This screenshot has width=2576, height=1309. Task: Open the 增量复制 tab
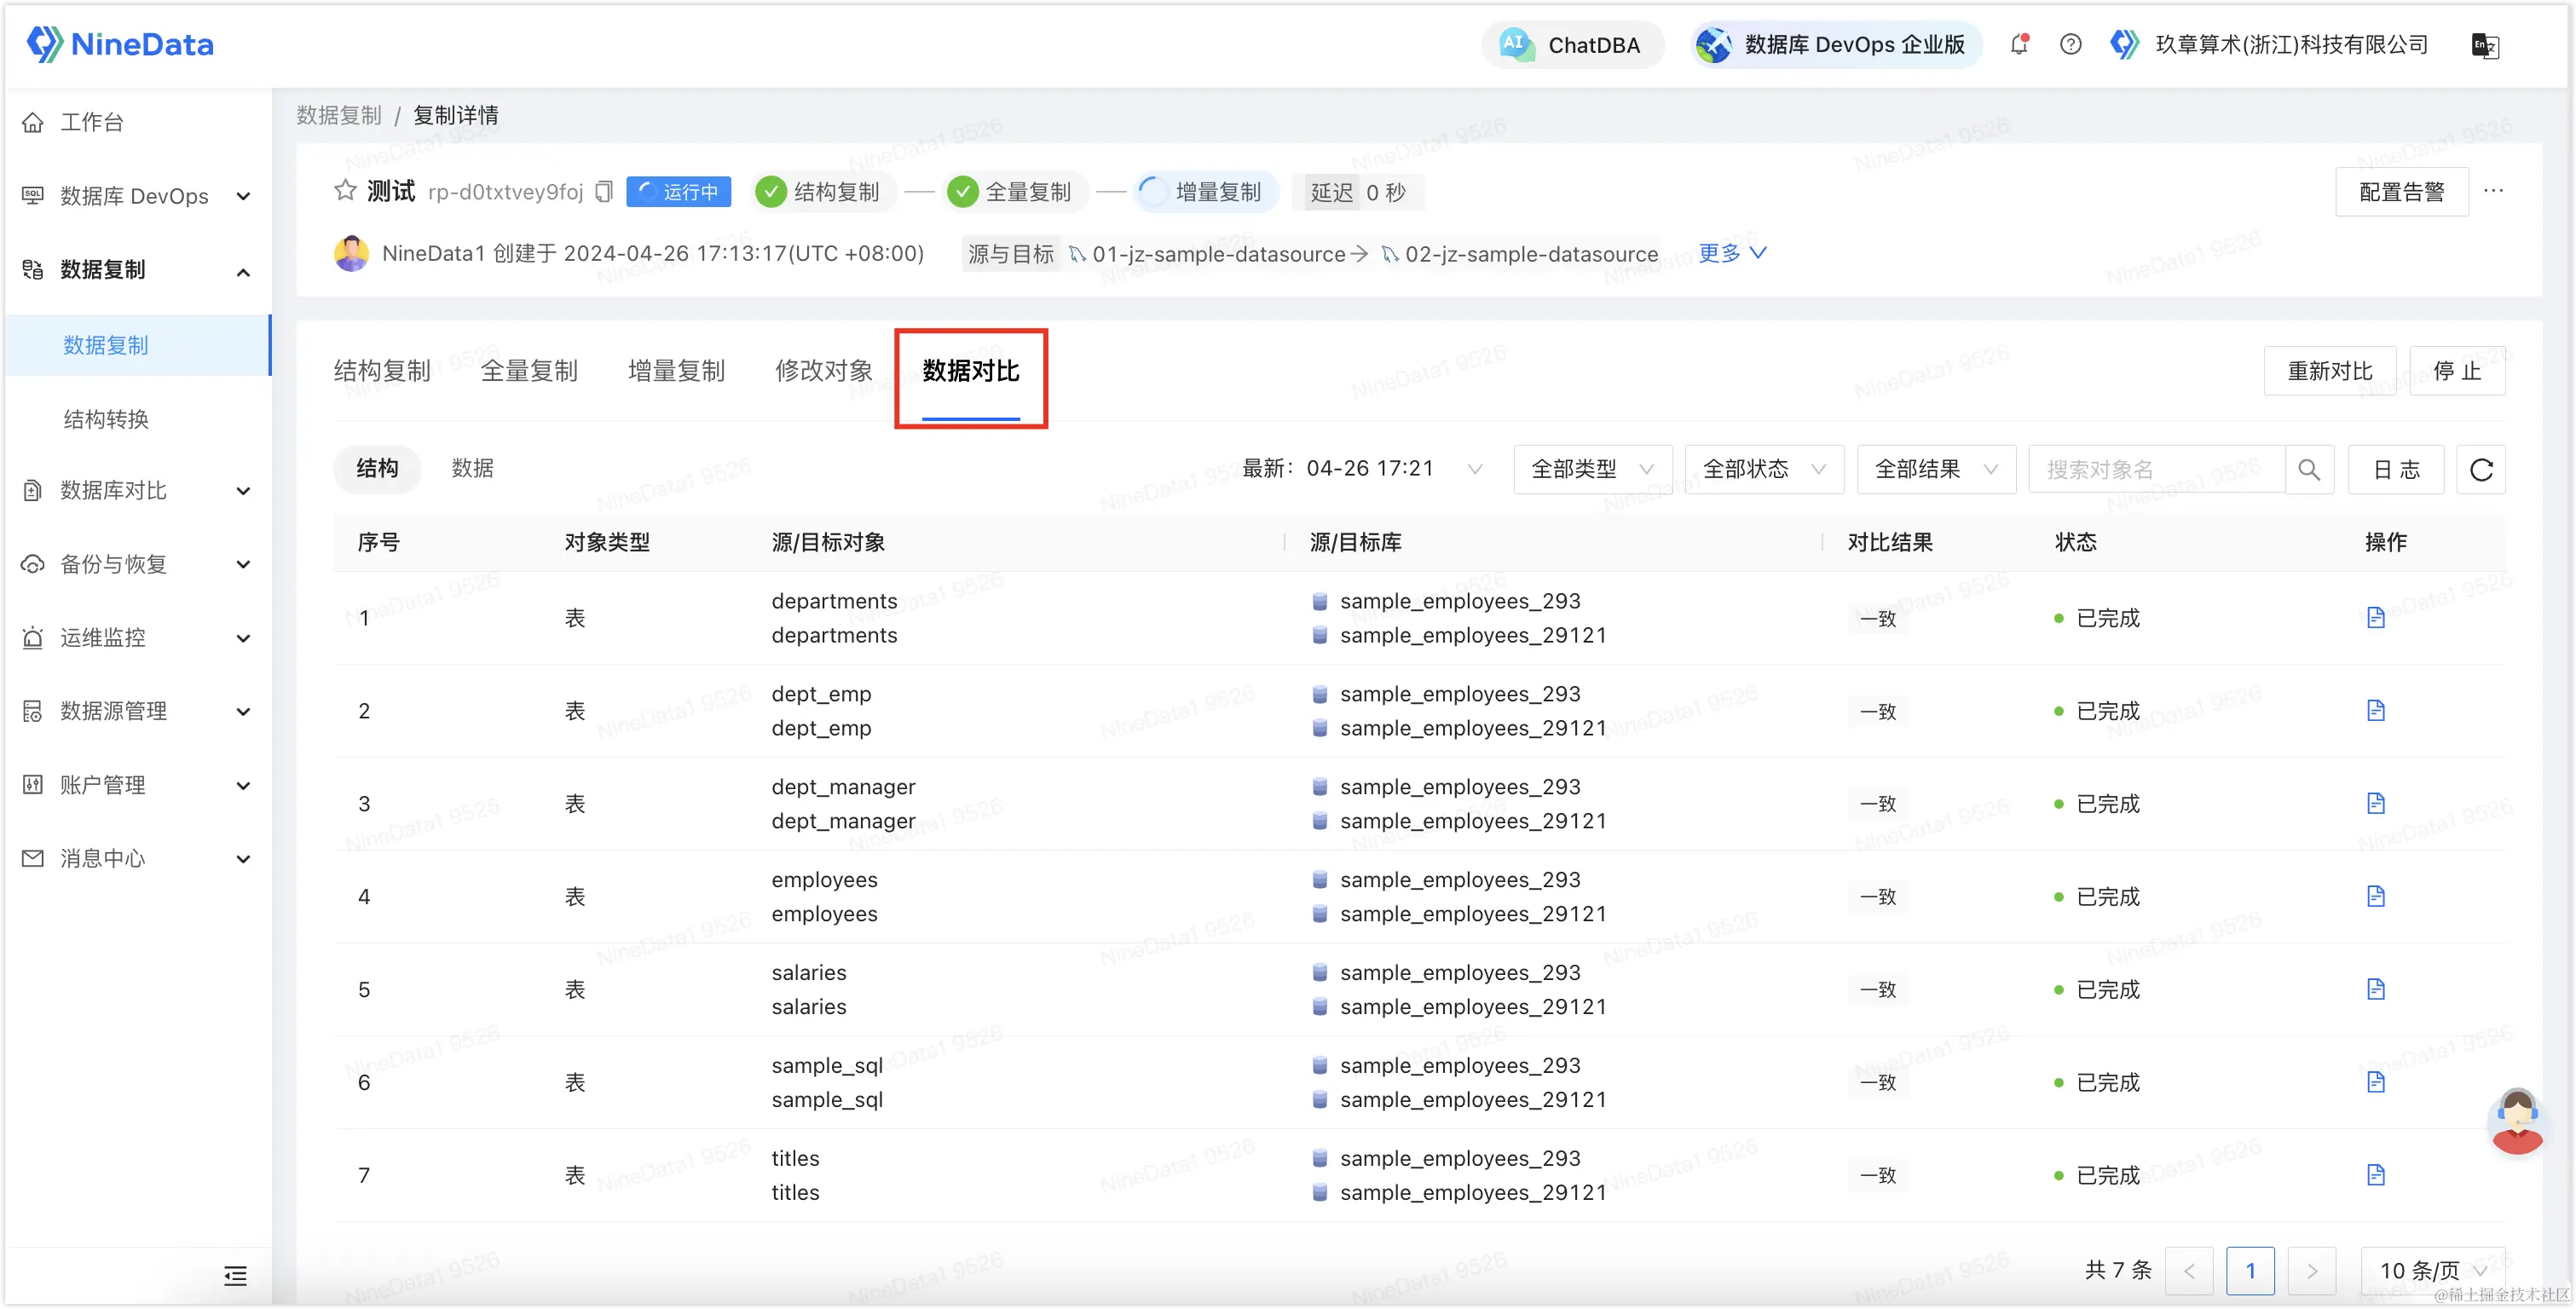coord(676,372)
